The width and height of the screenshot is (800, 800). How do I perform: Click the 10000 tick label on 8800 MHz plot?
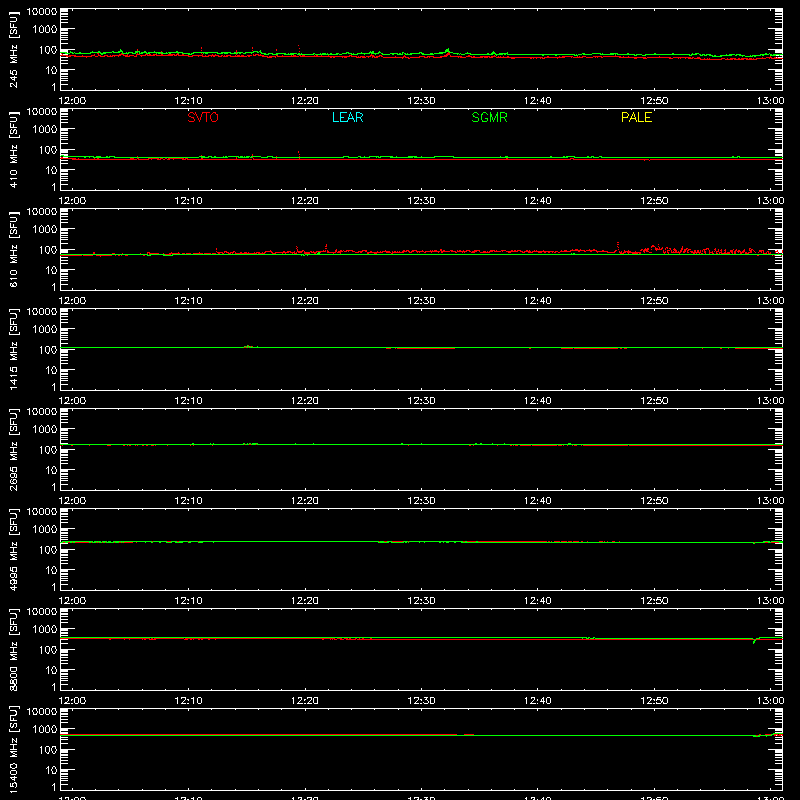tap(42, 612)
